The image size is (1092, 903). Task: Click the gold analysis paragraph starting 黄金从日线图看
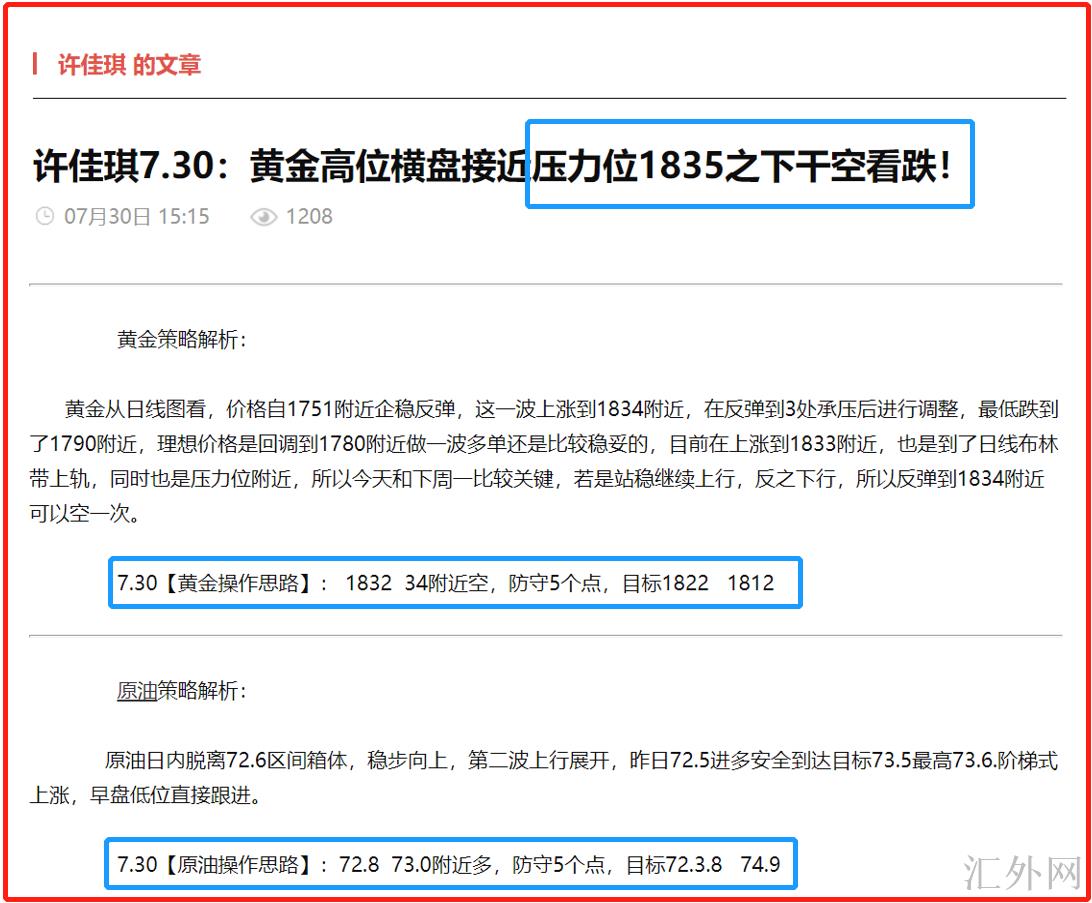click(545, 462)
